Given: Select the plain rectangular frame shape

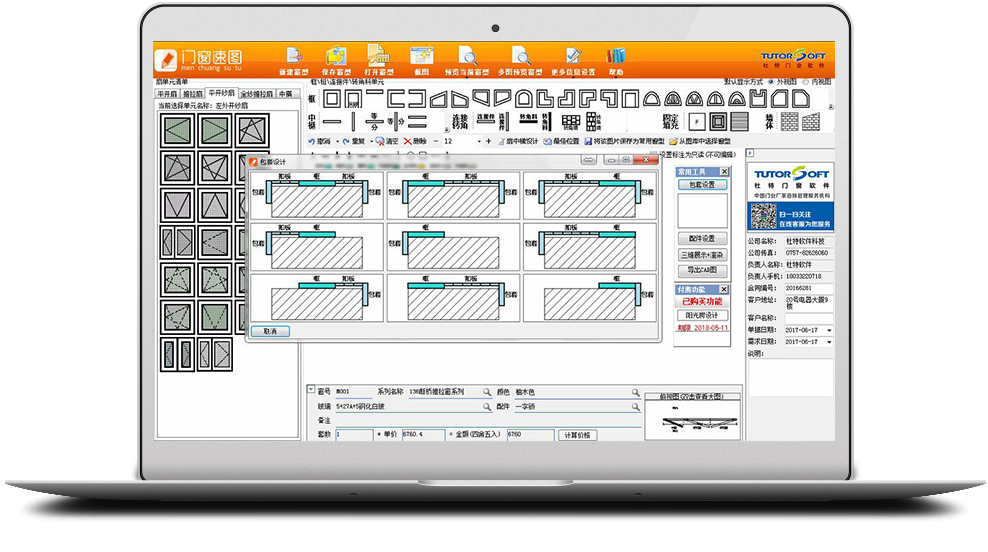Looking at the screenshot, I should point(332,99).
